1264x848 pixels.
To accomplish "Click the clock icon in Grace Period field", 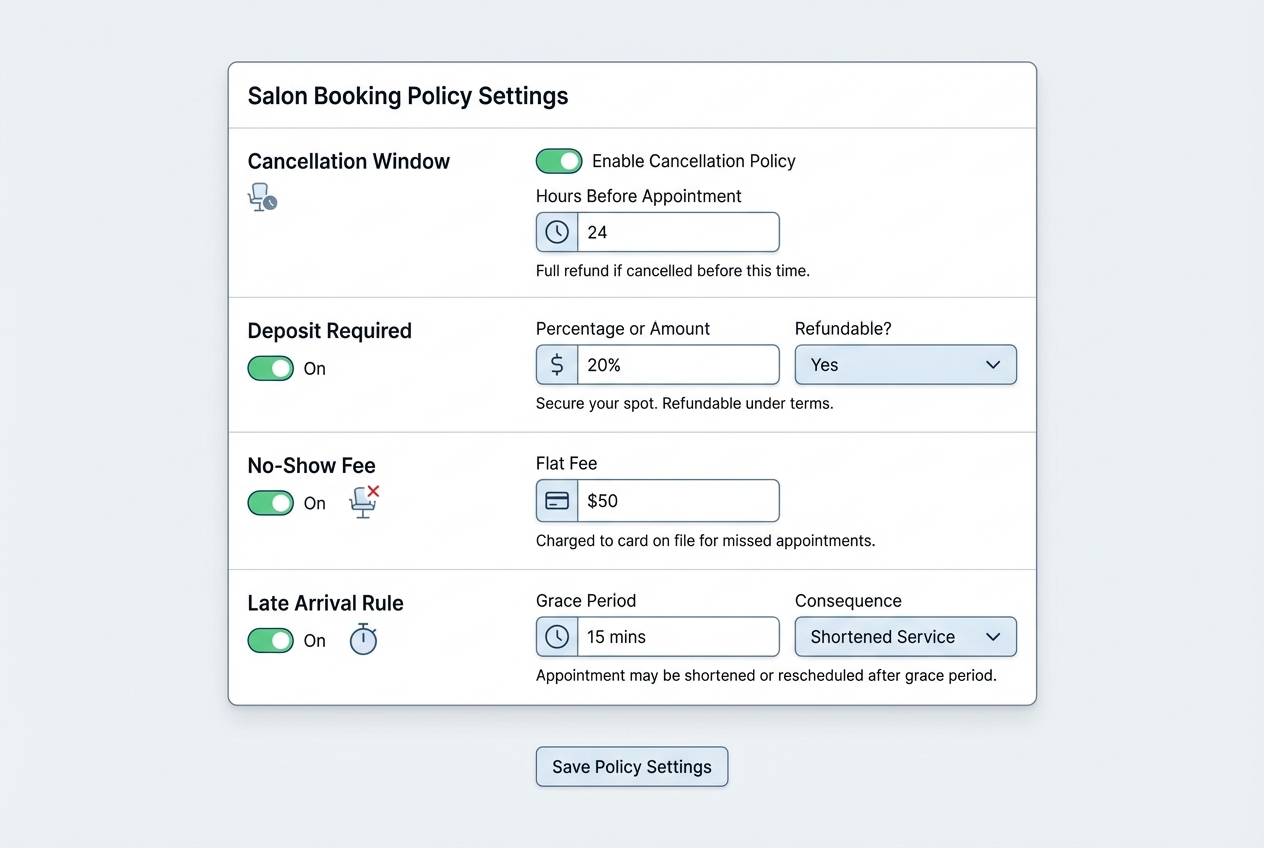I will coord(556,636).
